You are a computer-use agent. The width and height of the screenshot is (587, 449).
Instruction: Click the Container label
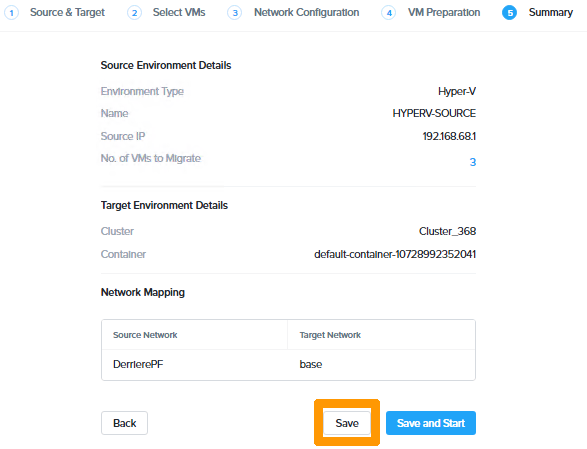pyautogui.click(x=123, y=255)
